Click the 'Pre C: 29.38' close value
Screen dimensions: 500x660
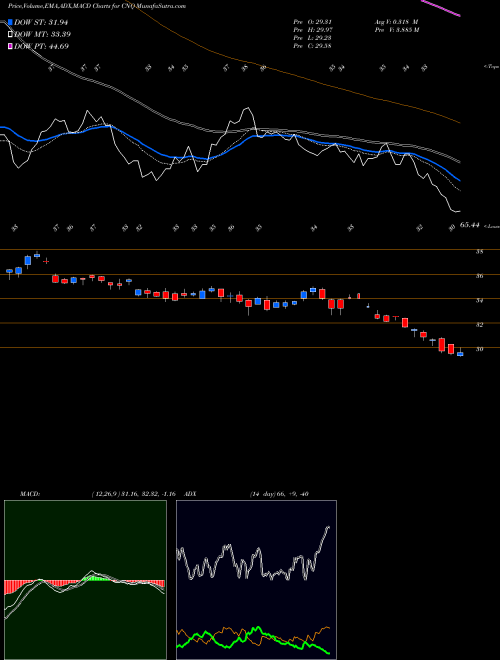coord(312,46)
